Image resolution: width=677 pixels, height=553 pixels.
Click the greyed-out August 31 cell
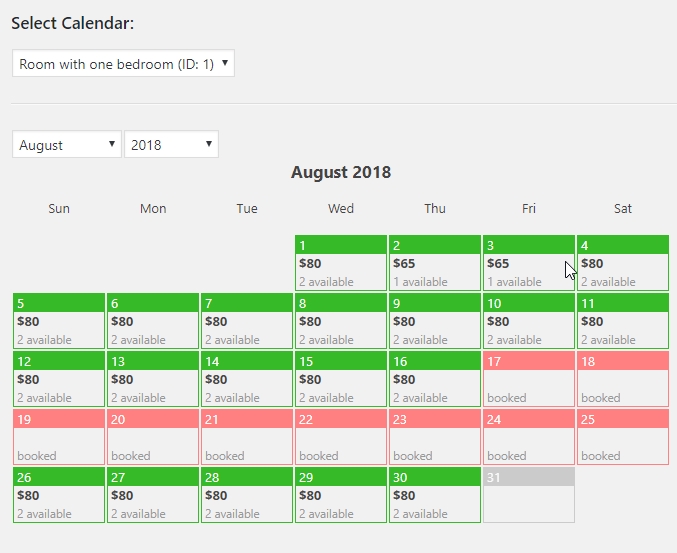[x=529, y=495]
